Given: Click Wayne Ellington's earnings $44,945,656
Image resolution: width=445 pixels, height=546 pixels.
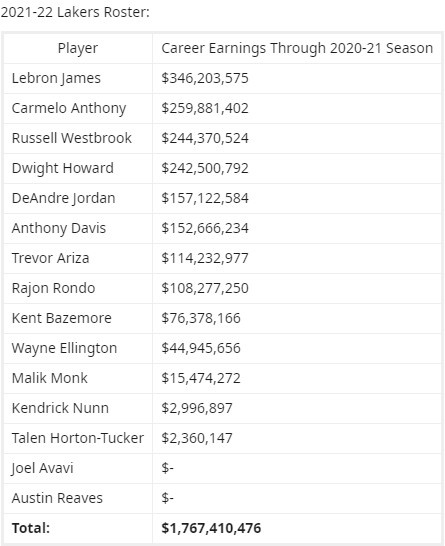Looking at the screenshot, I should [x=201, y=348].
